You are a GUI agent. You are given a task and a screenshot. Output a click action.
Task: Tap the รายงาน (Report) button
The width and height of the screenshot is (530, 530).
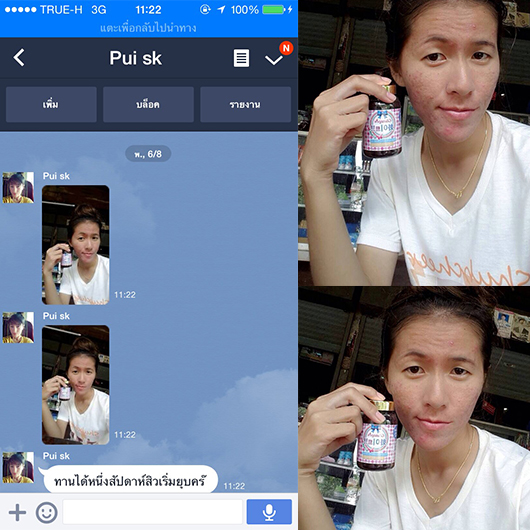pos(245,104)
